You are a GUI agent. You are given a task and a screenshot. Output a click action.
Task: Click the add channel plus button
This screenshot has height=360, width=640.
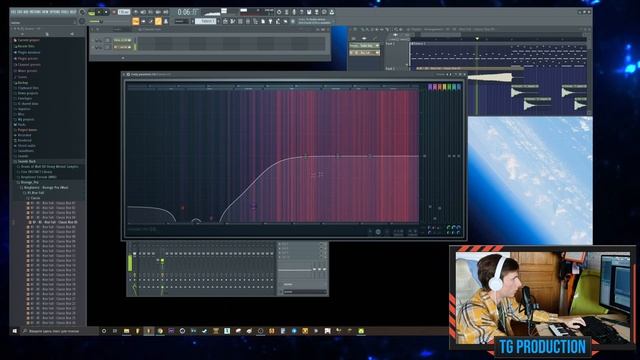123,58
